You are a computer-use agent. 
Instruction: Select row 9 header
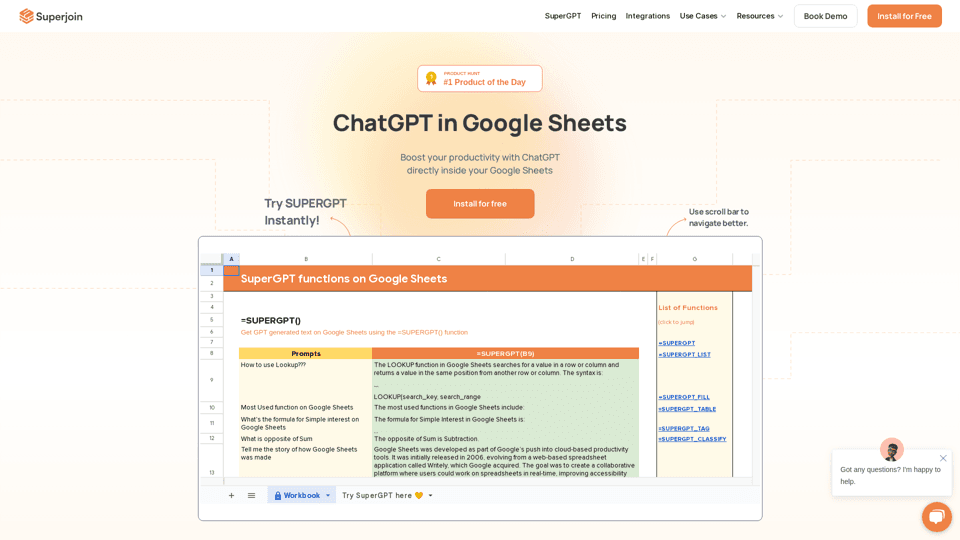212,380
